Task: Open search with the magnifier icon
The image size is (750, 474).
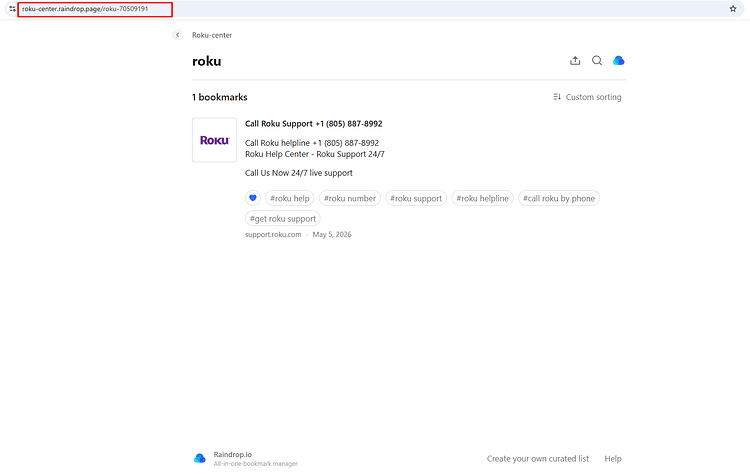Action: [597, 61]
